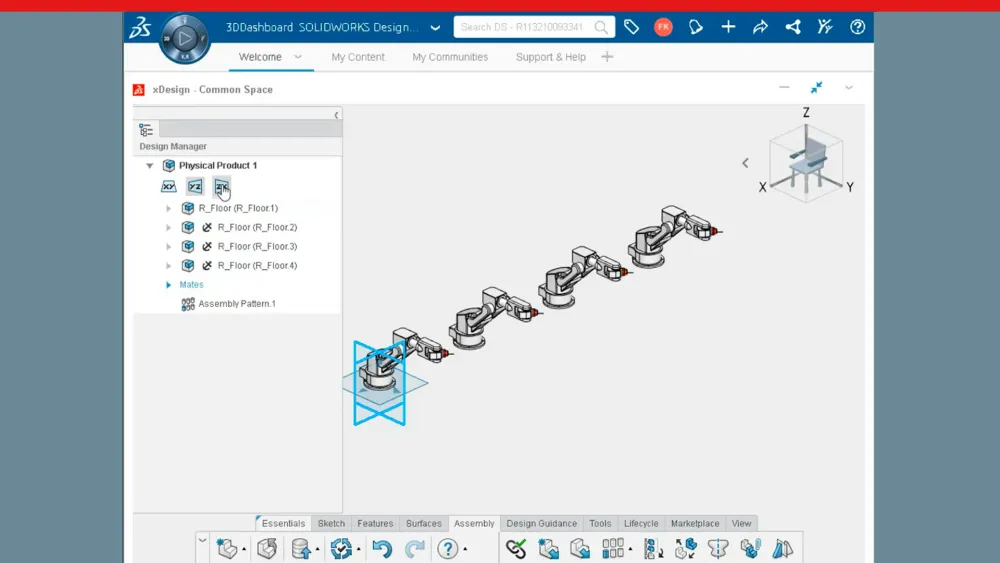Image resolution: width=1000 pixels, height=563 pixels.
Task: Open the Surfaces ribbon tab
Action: [423, 523]
